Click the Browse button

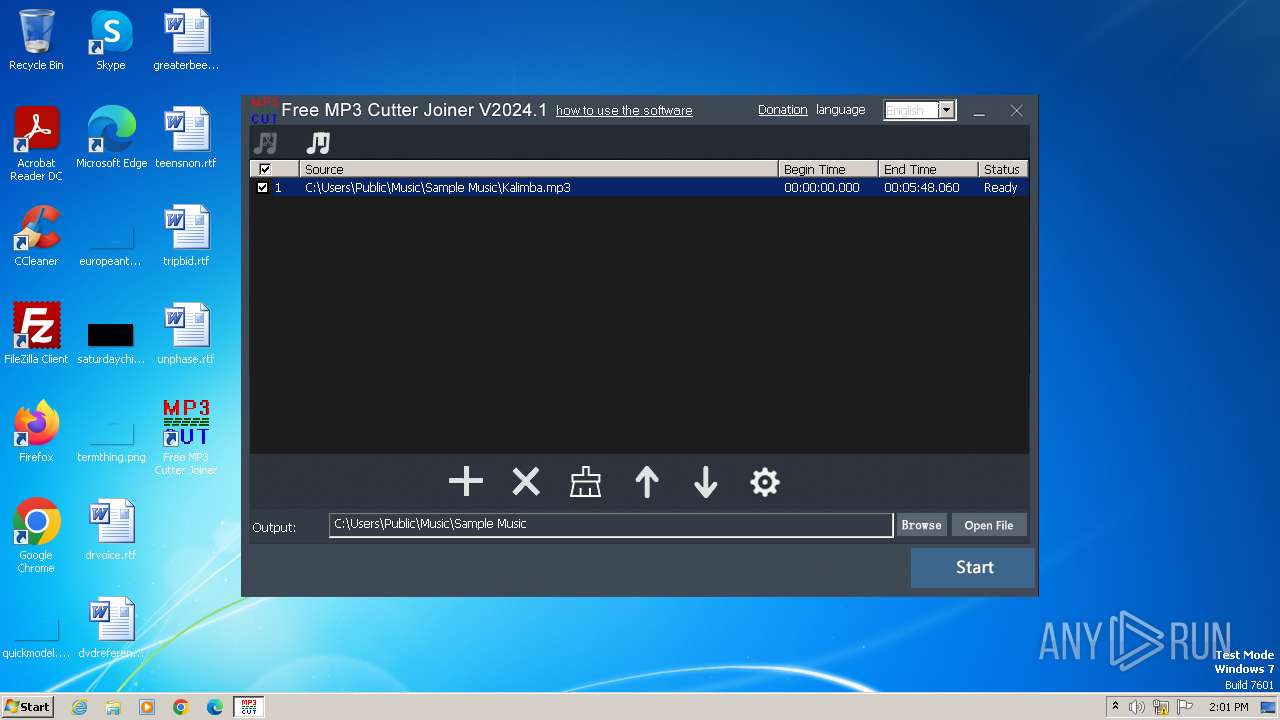tap(921, 525)
